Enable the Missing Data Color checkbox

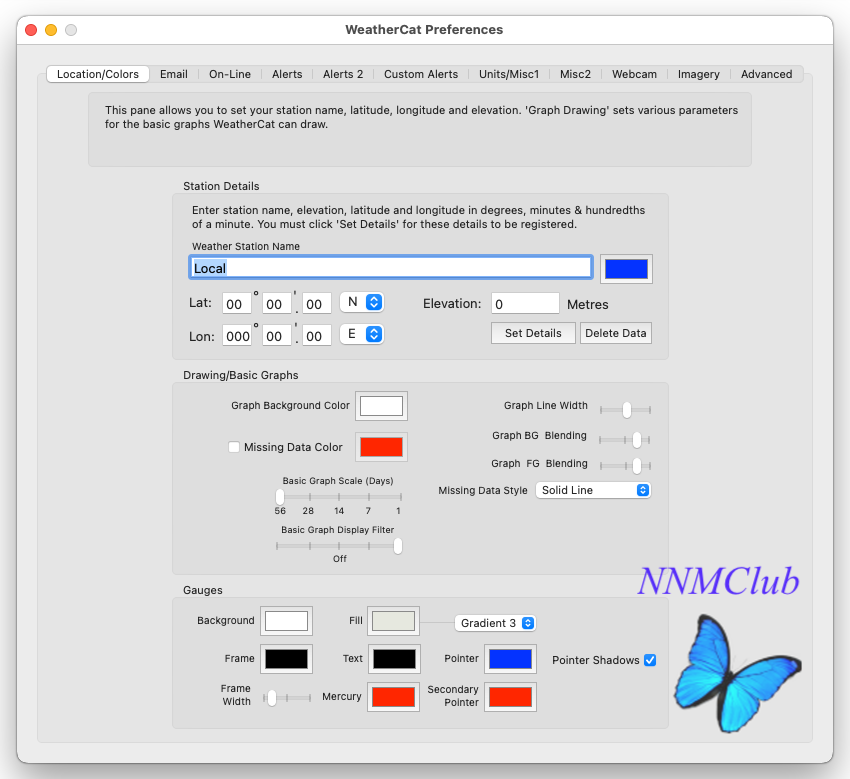click(x=234, y=447)
